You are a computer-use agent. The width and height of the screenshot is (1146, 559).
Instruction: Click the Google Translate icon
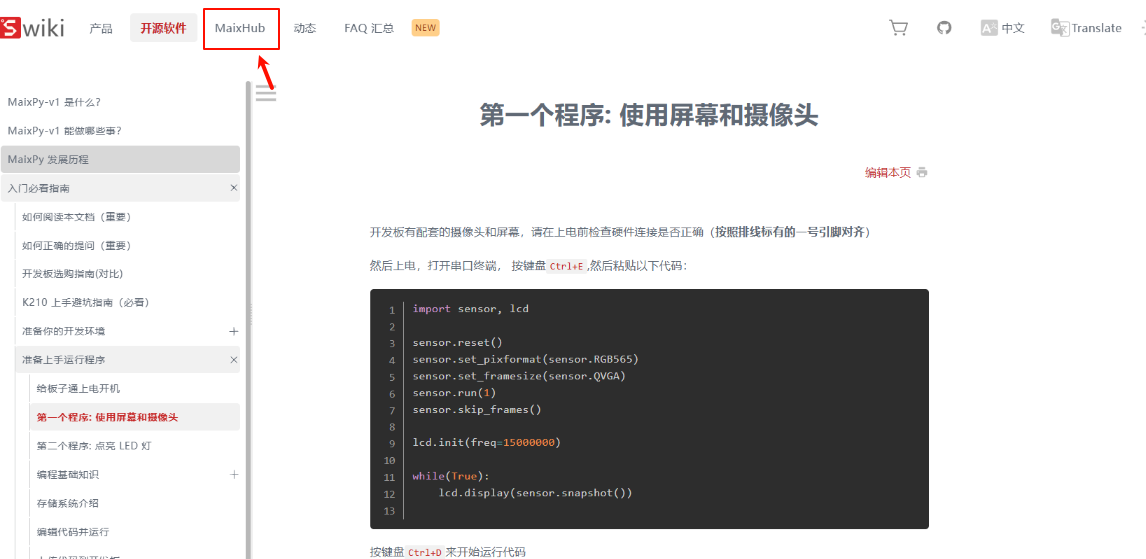[1060, 28]
